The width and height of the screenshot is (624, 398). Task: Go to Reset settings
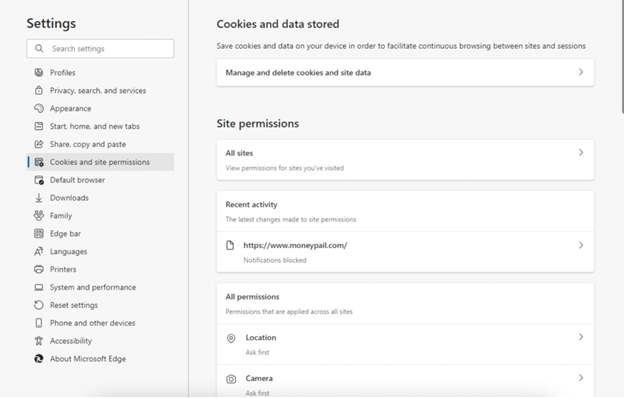(x=100, y=305)
